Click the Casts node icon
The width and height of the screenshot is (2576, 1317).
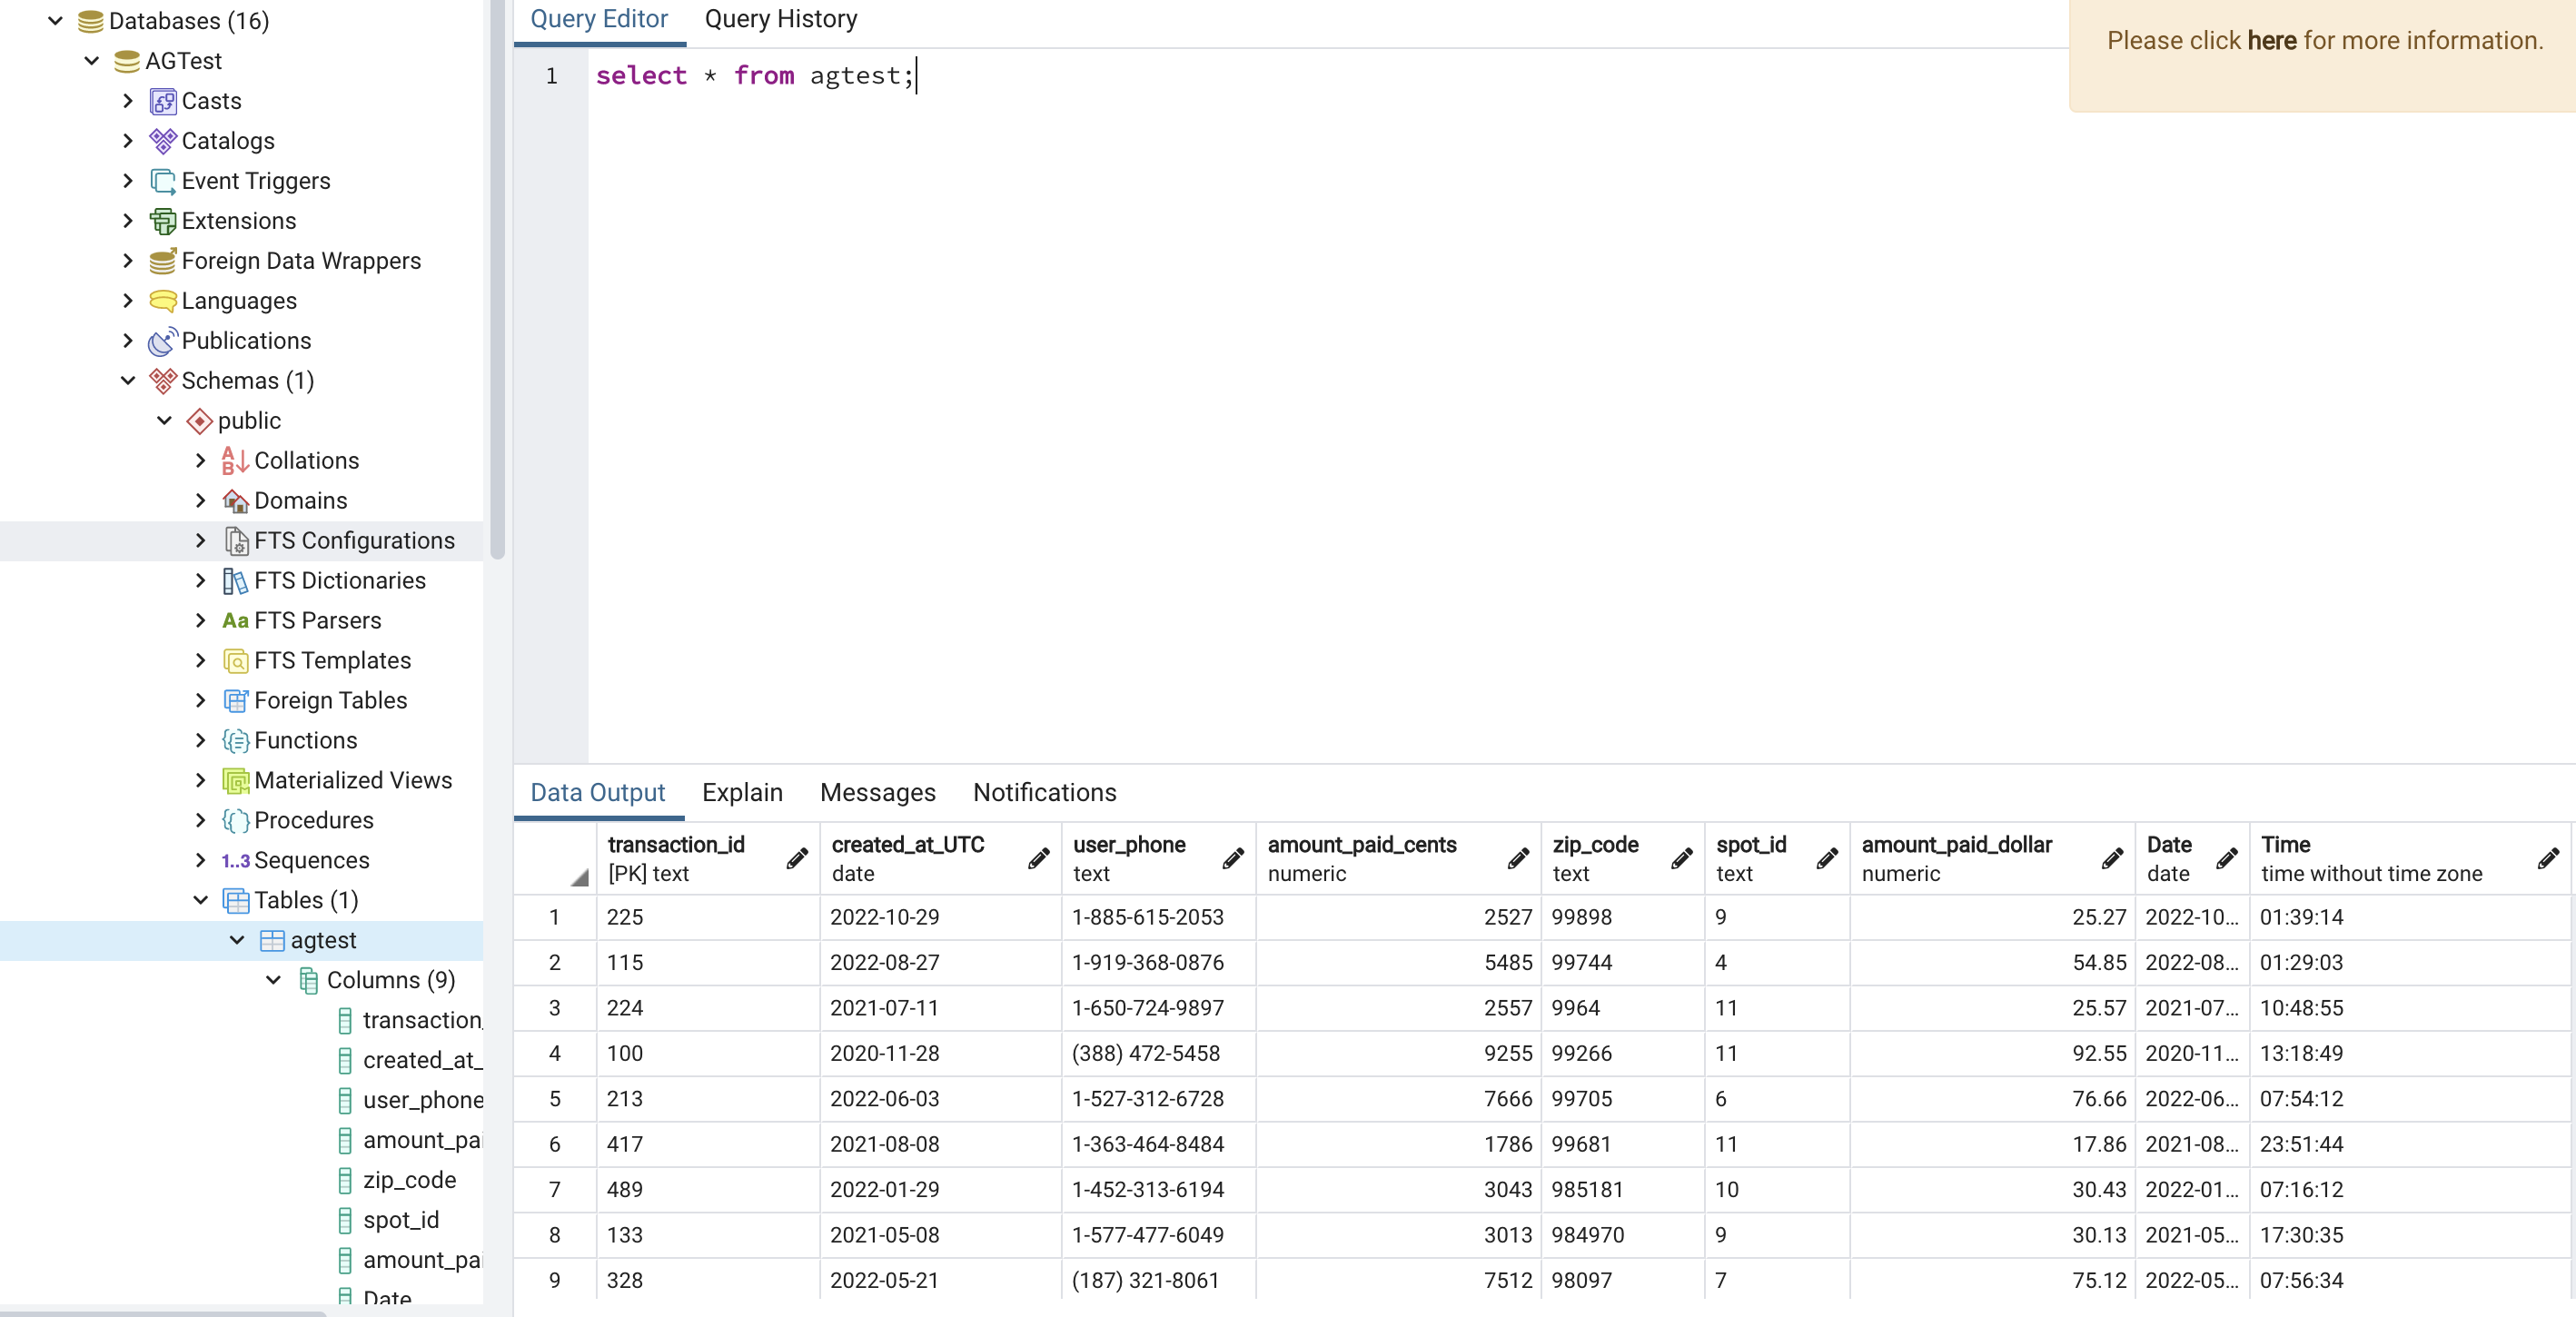(x=162, y=101)
